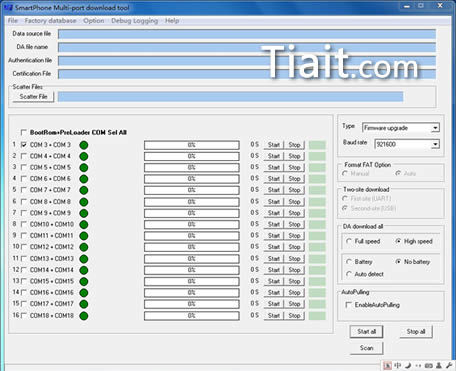Click the green status indicator for COM 3
The height and width of the screenshot is (371, 456).
point(84,145)
